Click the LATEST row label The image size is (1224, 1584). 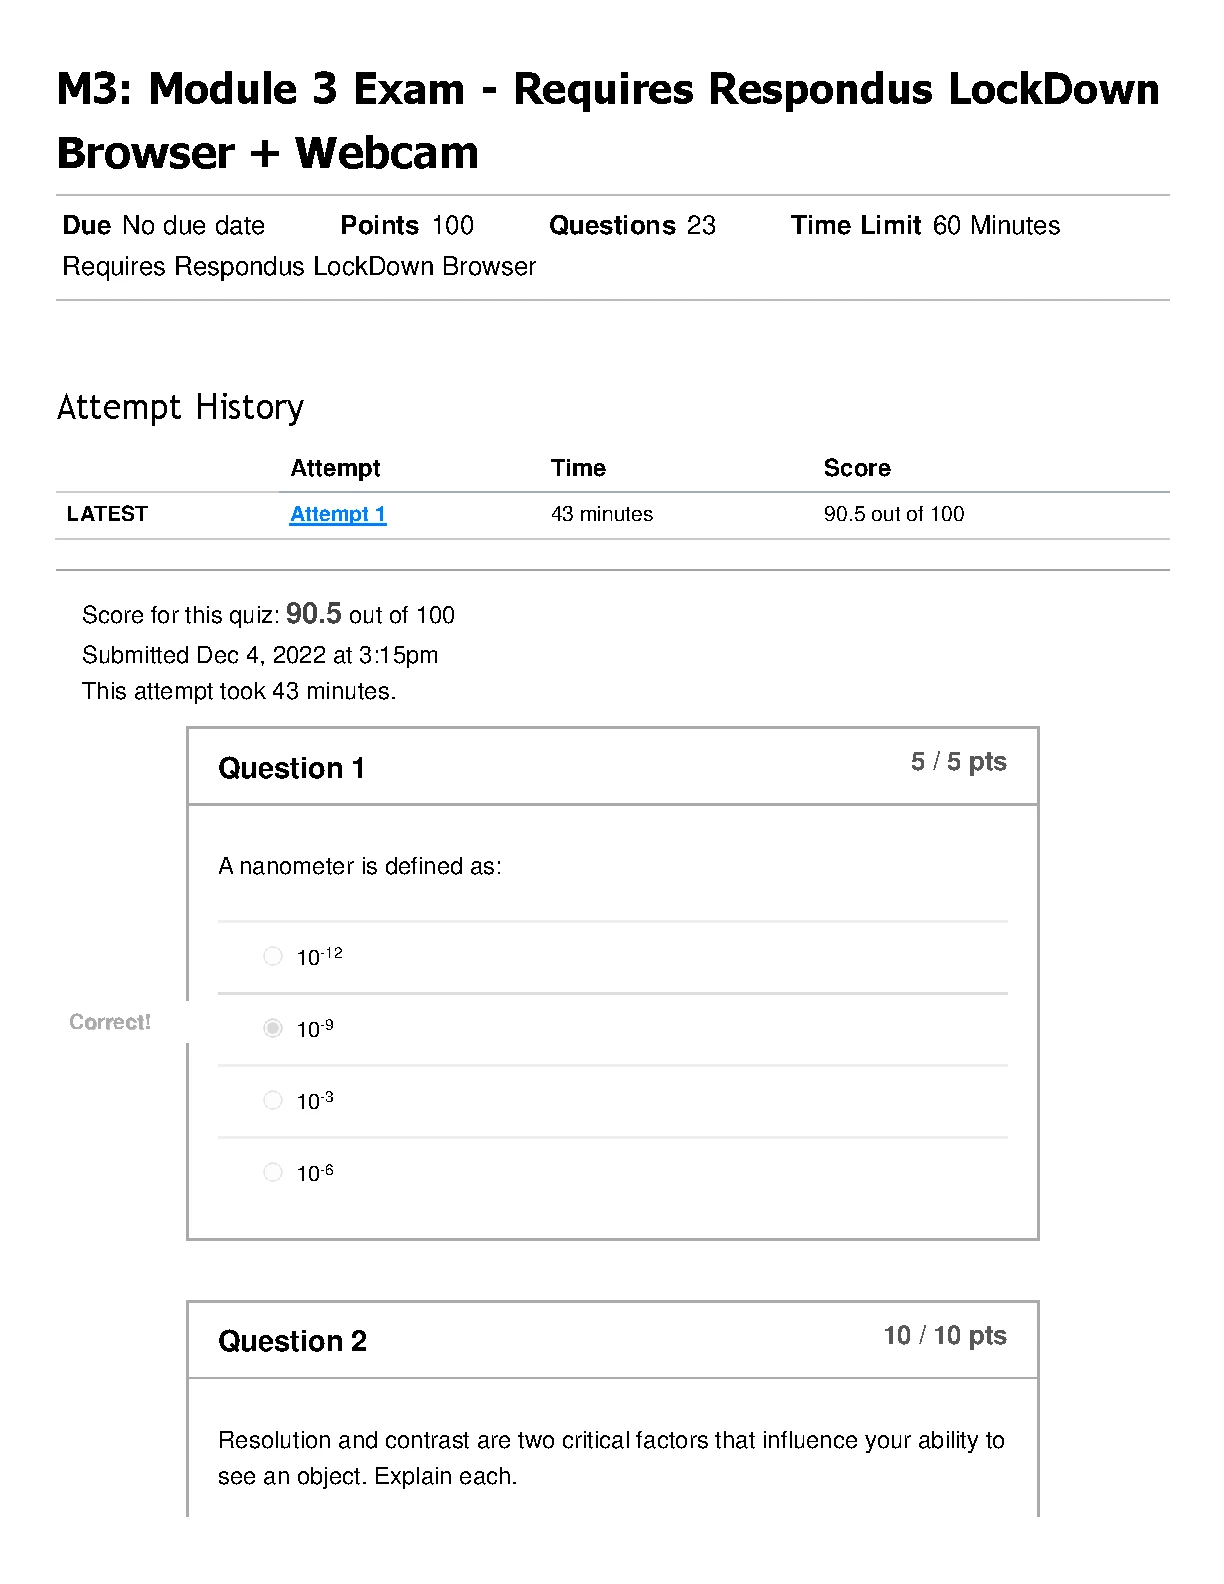pos(107,514)
